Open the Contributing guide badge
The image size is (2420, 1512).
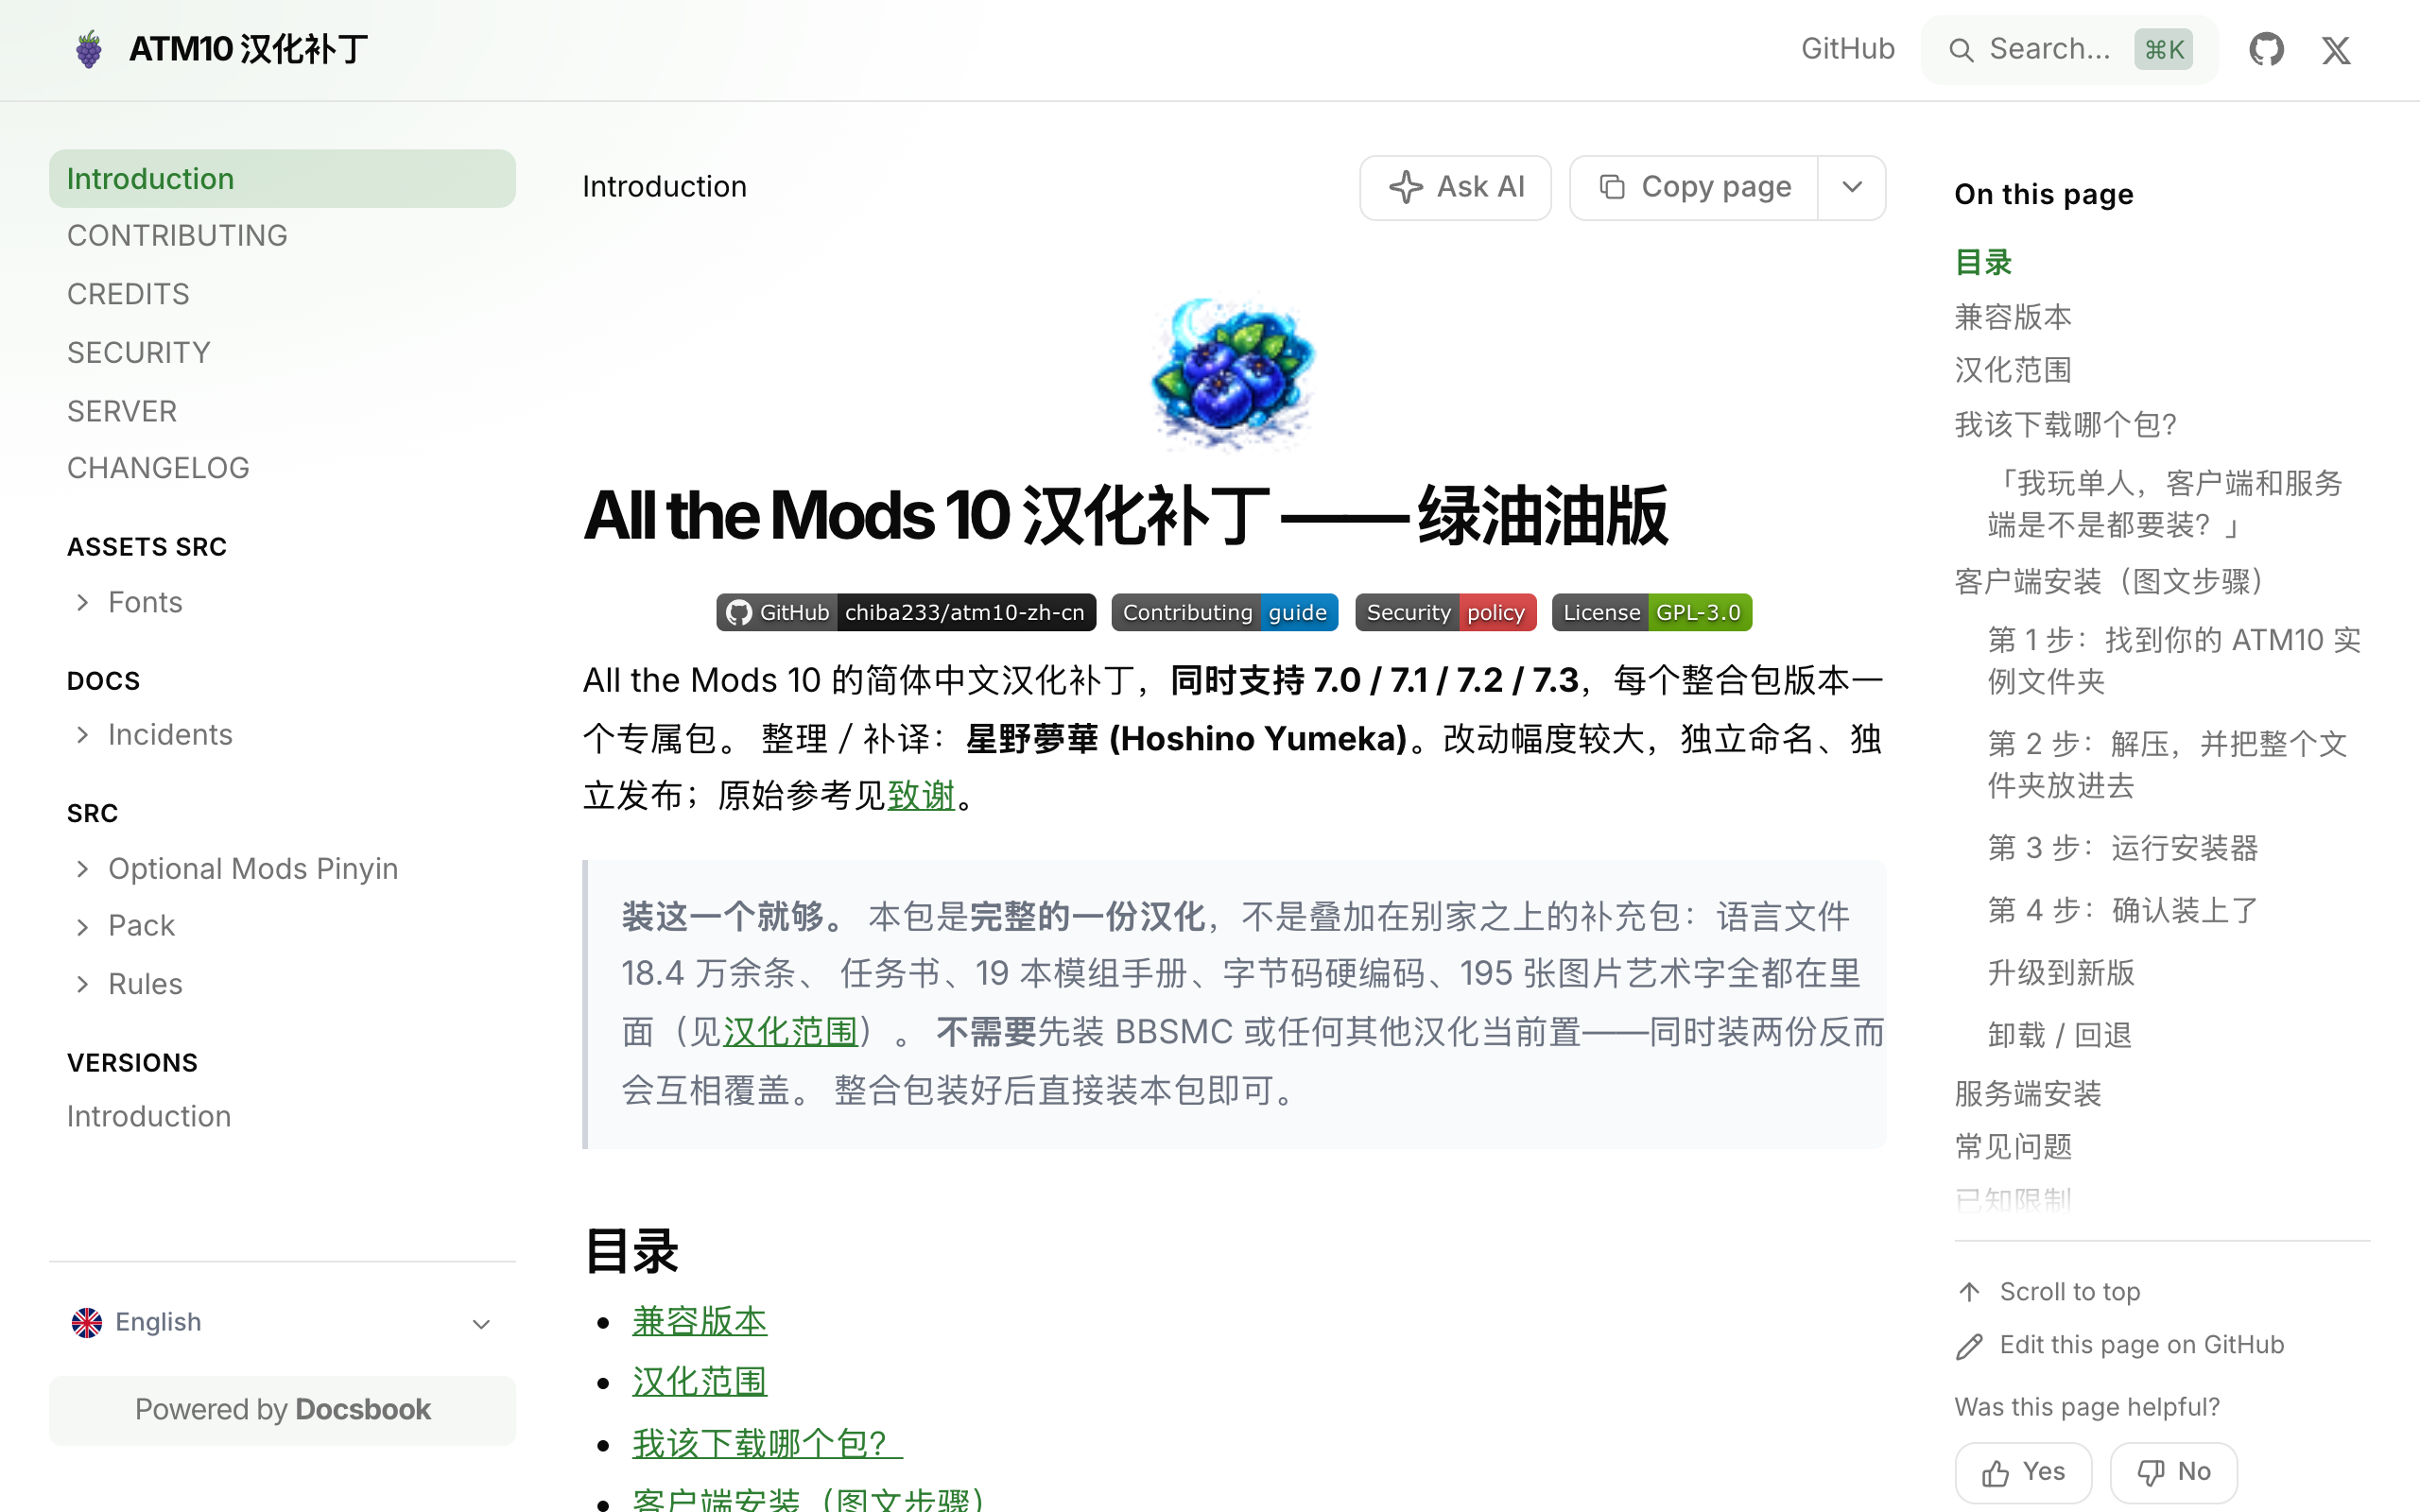(x=1224, y=612)
